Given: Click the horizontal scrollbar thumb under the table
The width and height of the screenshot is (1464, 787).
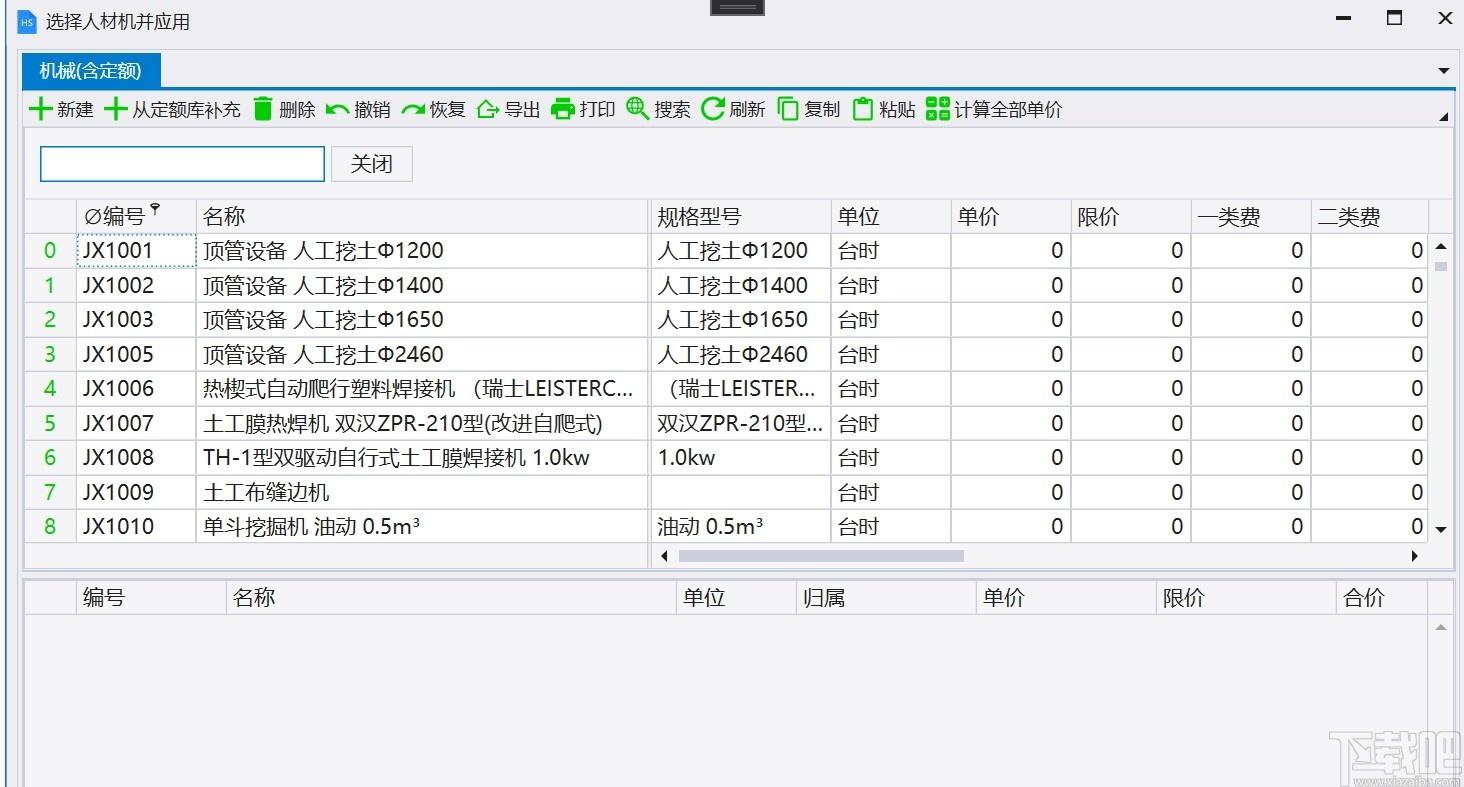Looking at the screenshot, I should 821,556.
